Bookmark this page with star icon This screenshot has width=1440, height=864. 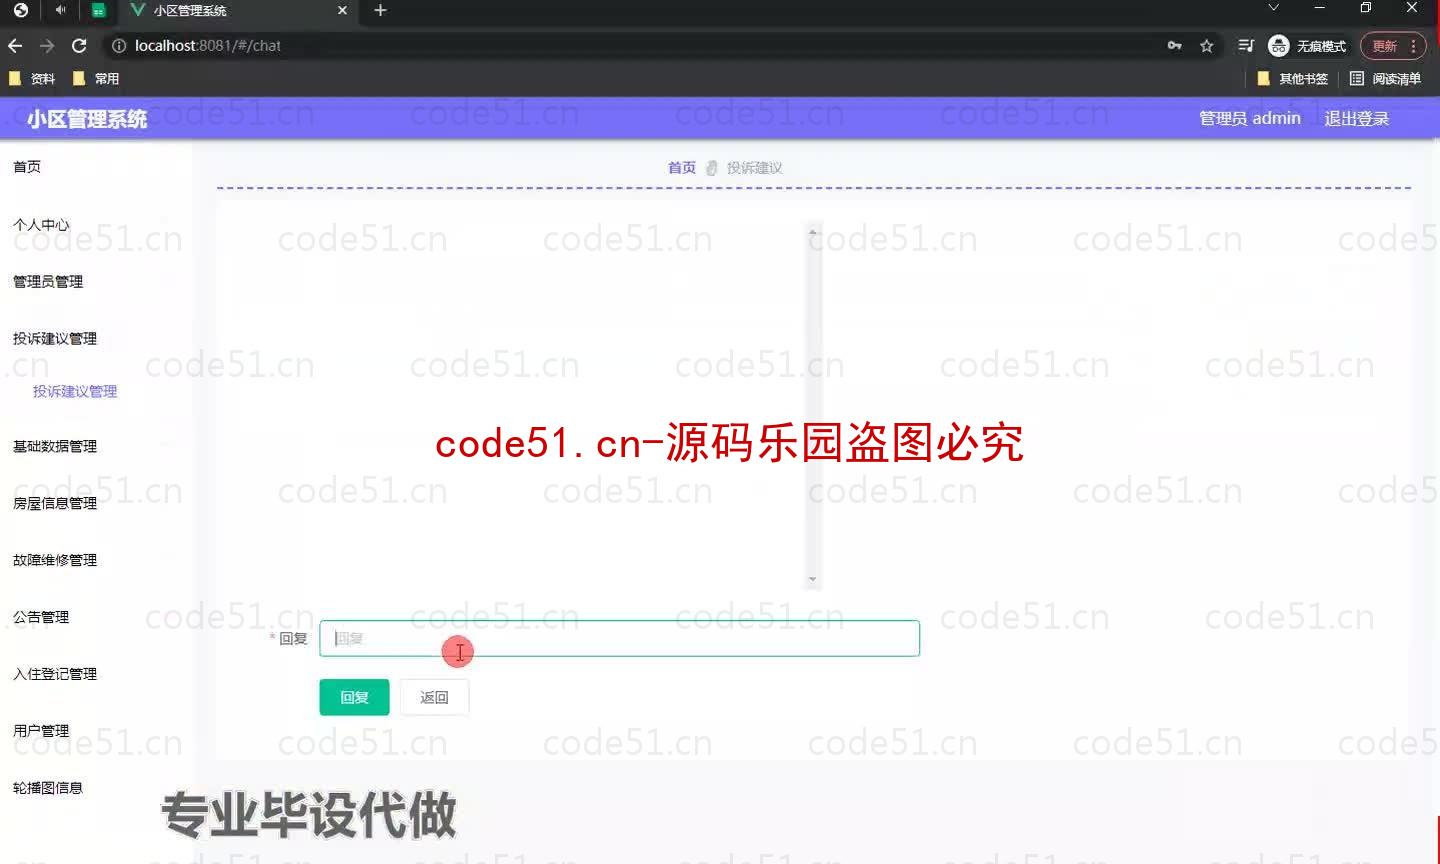pos(1207,46)
